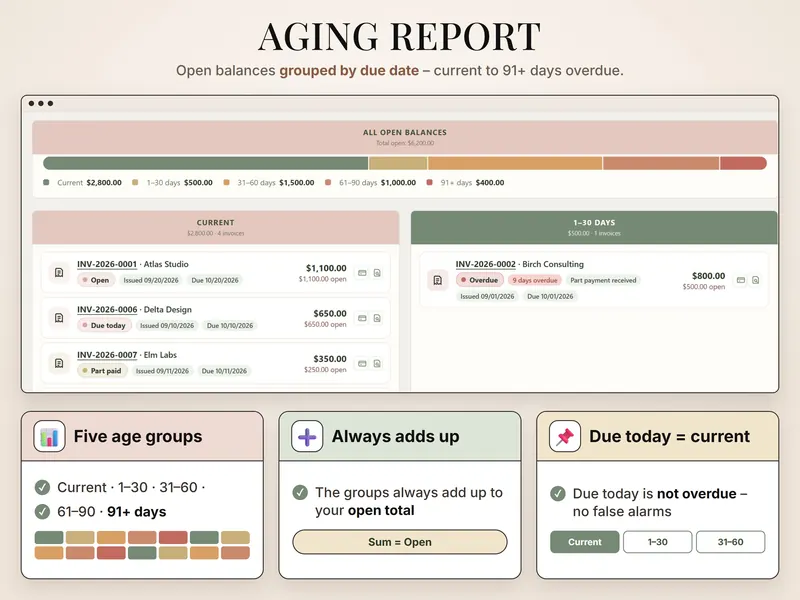This screenshot has height=600, width=800.
Task: Click checkmark icon next to groups always add up
Action: point(300,492)
